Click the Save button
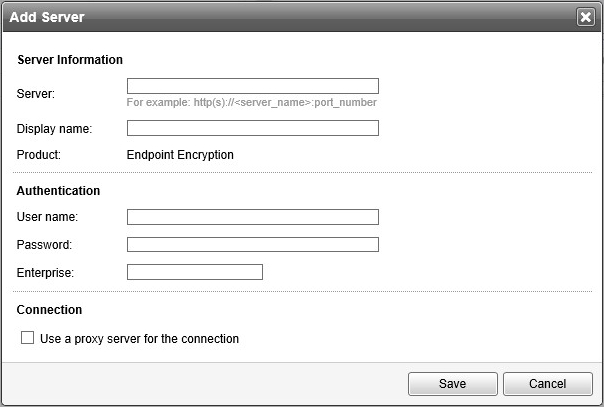The image size is (604, 407). pyautogui.click(x=453, y=383)
